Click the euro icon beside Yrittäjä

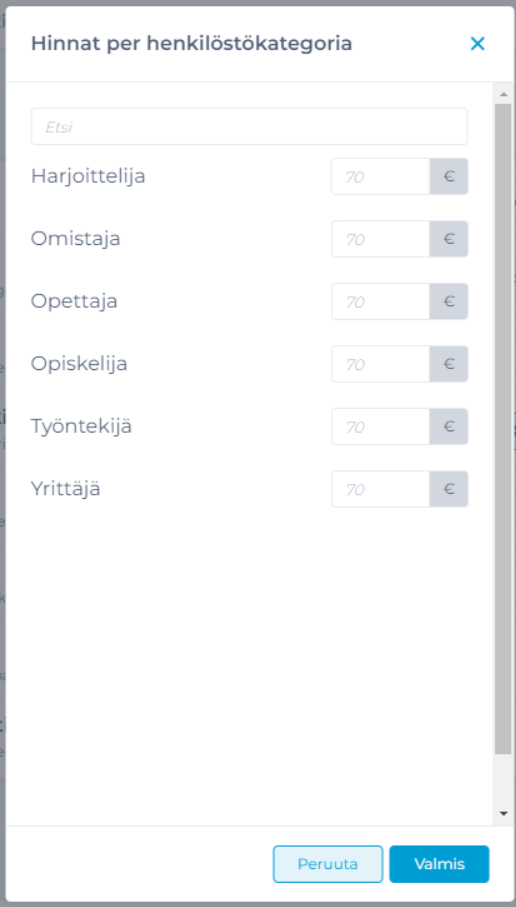(449, 489)
